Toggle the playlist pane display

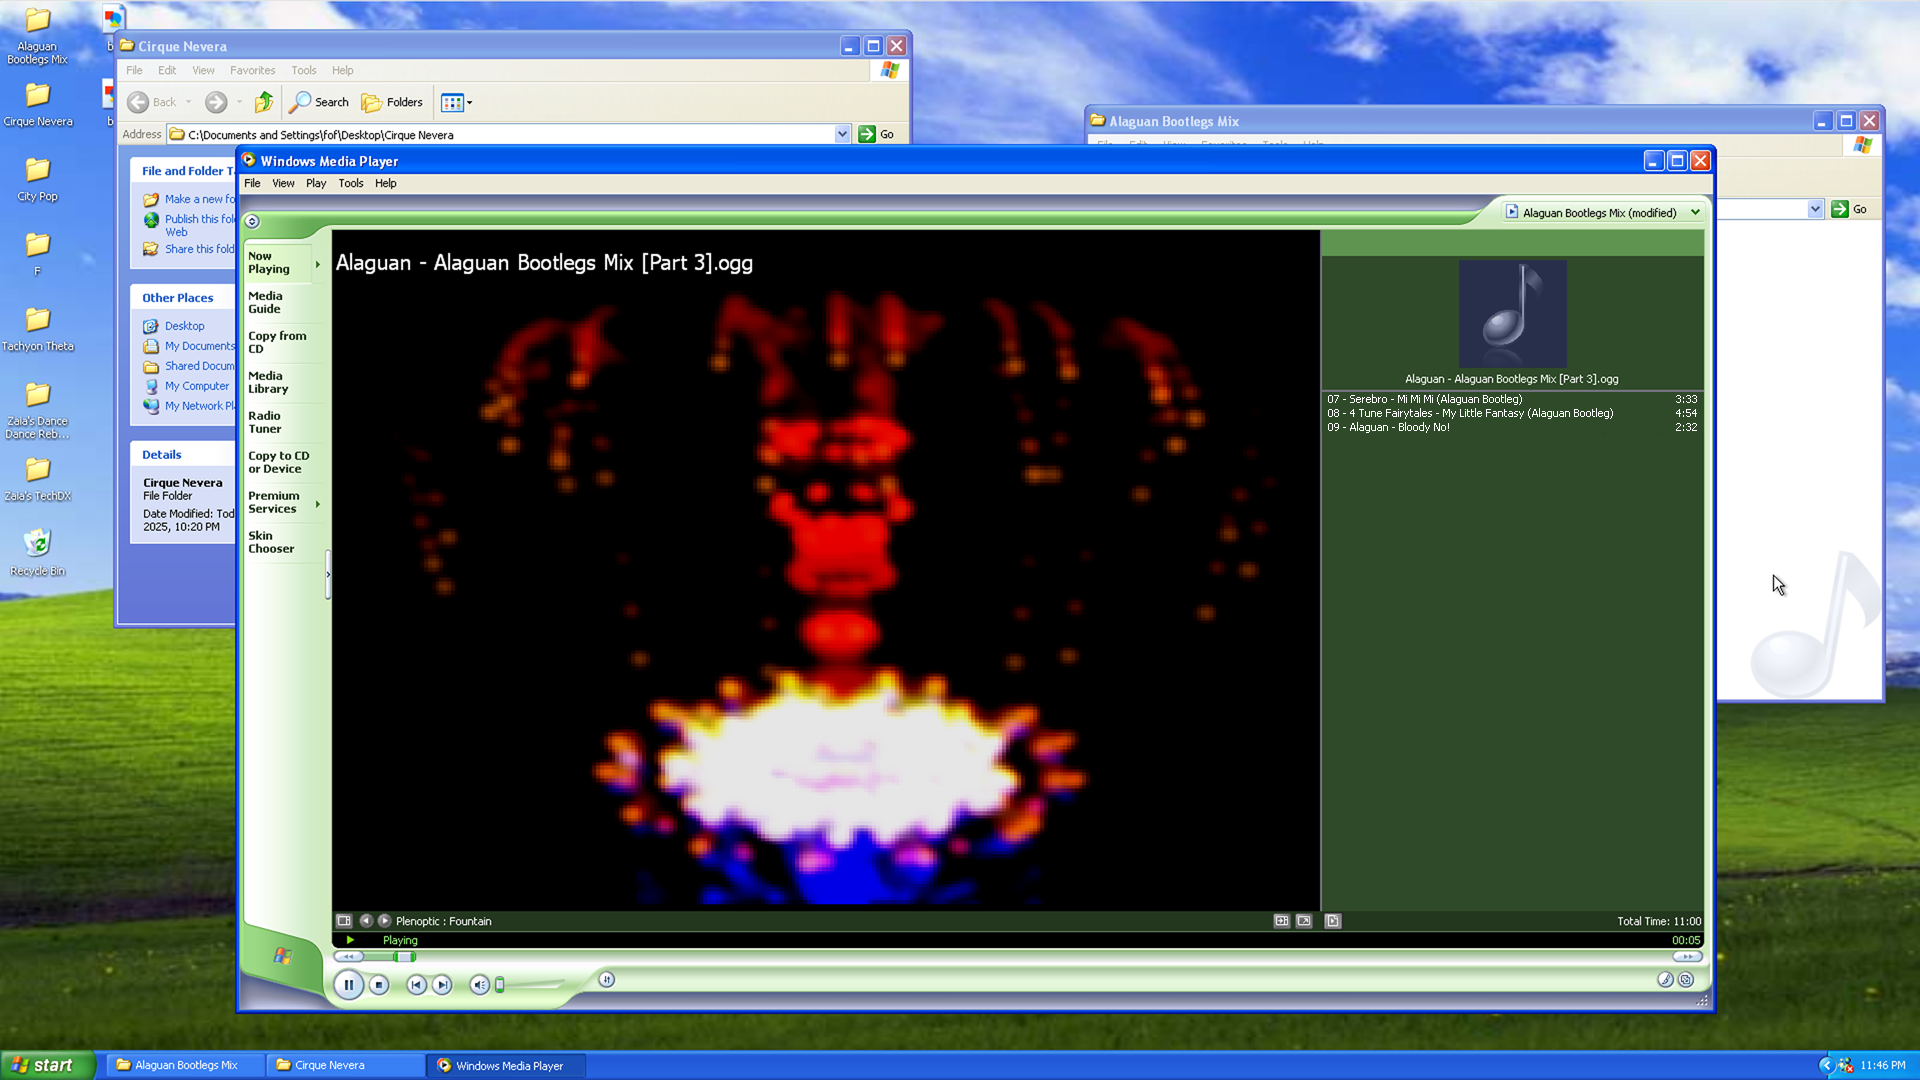point(1333,921)
